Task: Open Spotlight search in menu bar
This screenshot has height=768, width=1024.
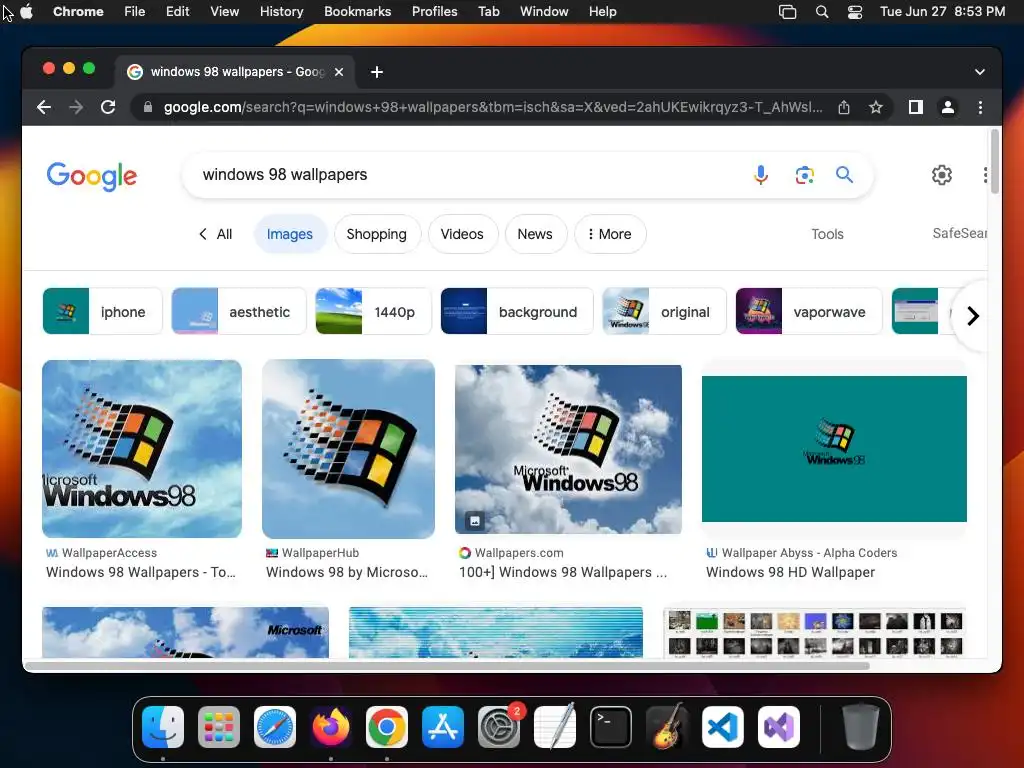Action: [x=822, y=12]
